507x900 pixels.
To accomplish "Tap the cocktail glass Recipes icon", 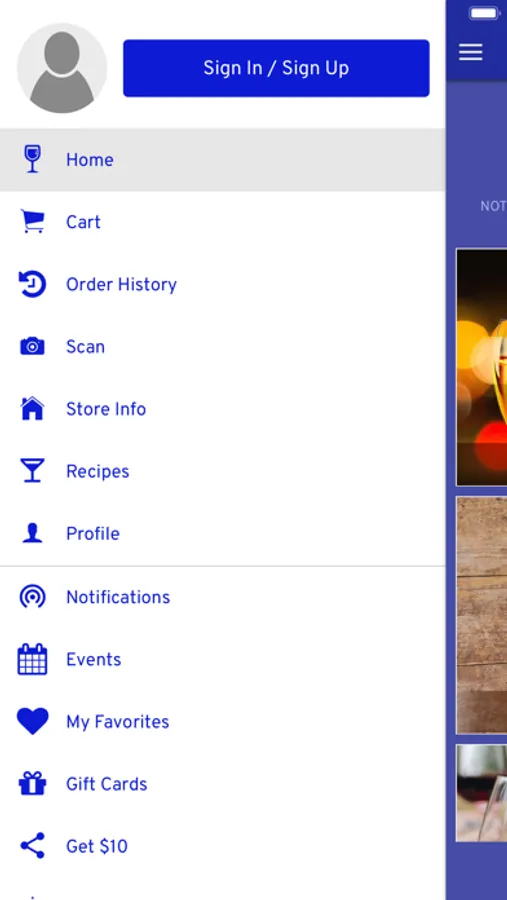I will click(32, 471).
